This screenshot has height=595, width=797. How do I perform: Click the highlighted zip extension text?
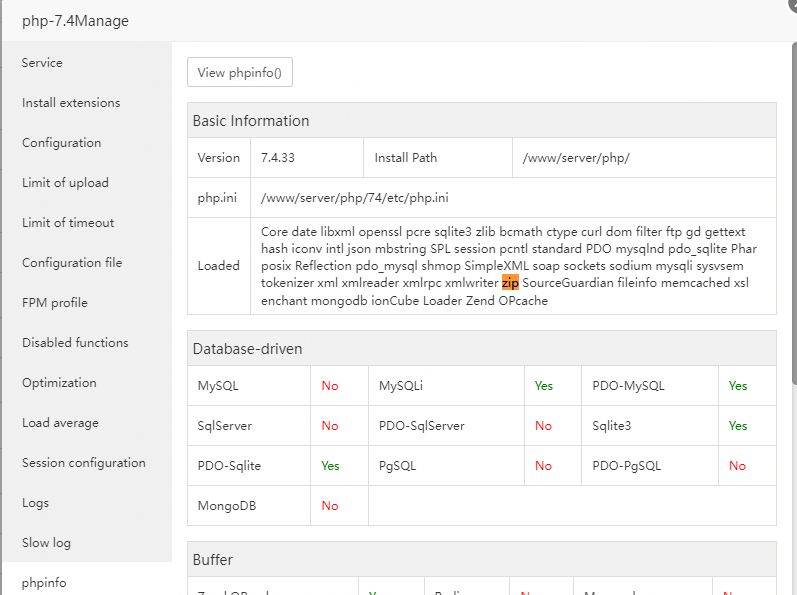coord(510,283)
